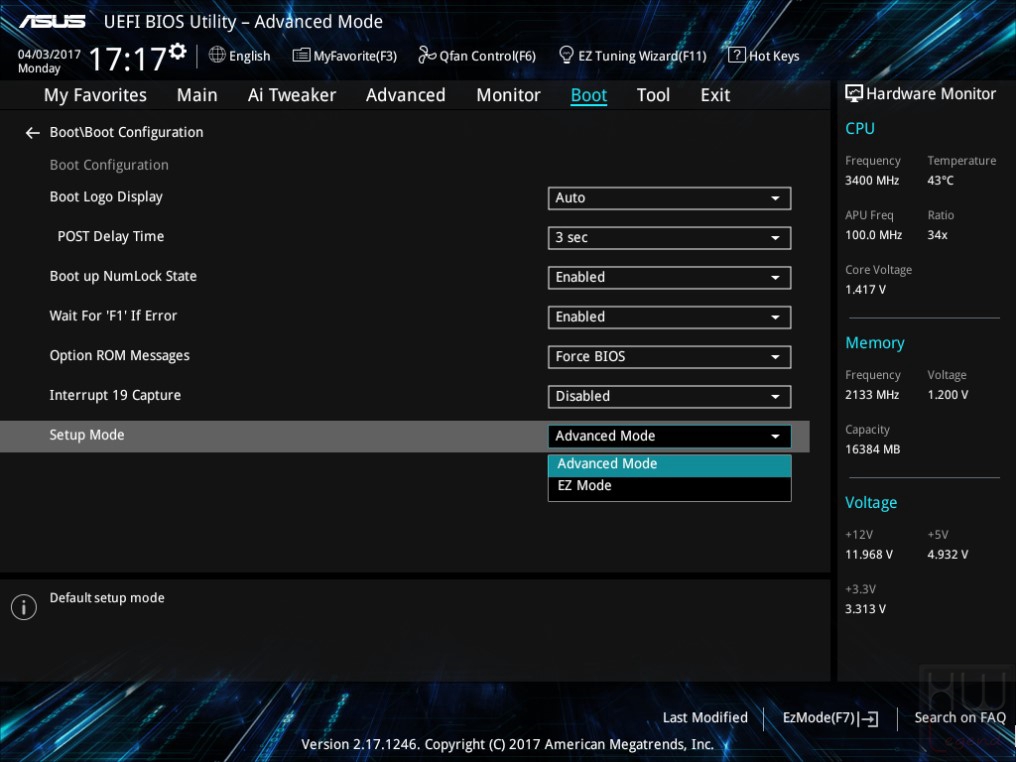The width and height of the screenshot is (1016, 762).
Task: Click the Hot Keys question mark icon
Action: [737, 55]
